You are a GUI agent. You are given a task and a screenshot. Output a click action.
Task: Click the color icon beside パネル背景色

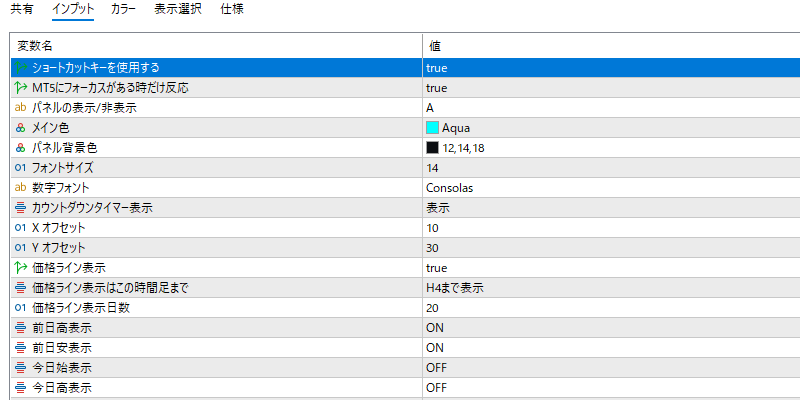[x=20, y=147]
